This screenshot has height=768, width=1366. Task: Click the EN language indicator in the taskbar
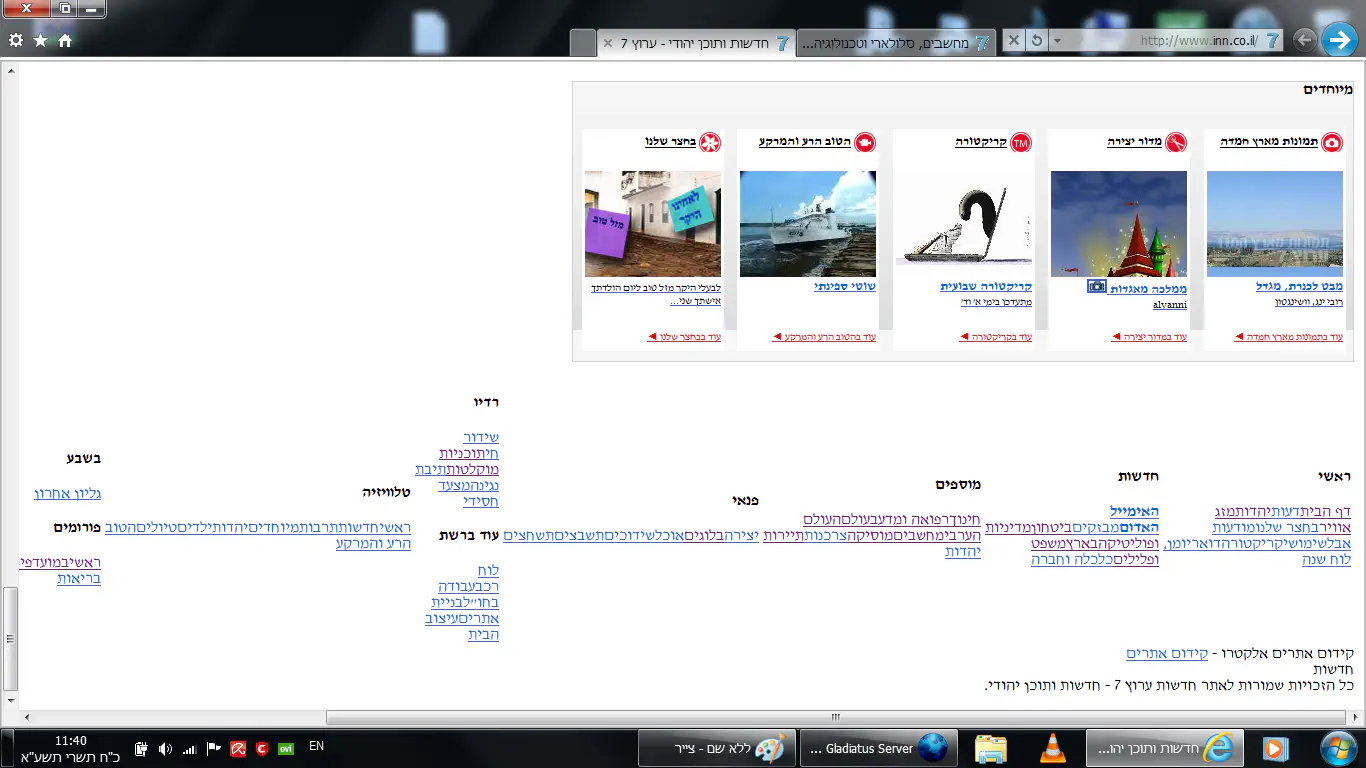(x=316, y=746)
